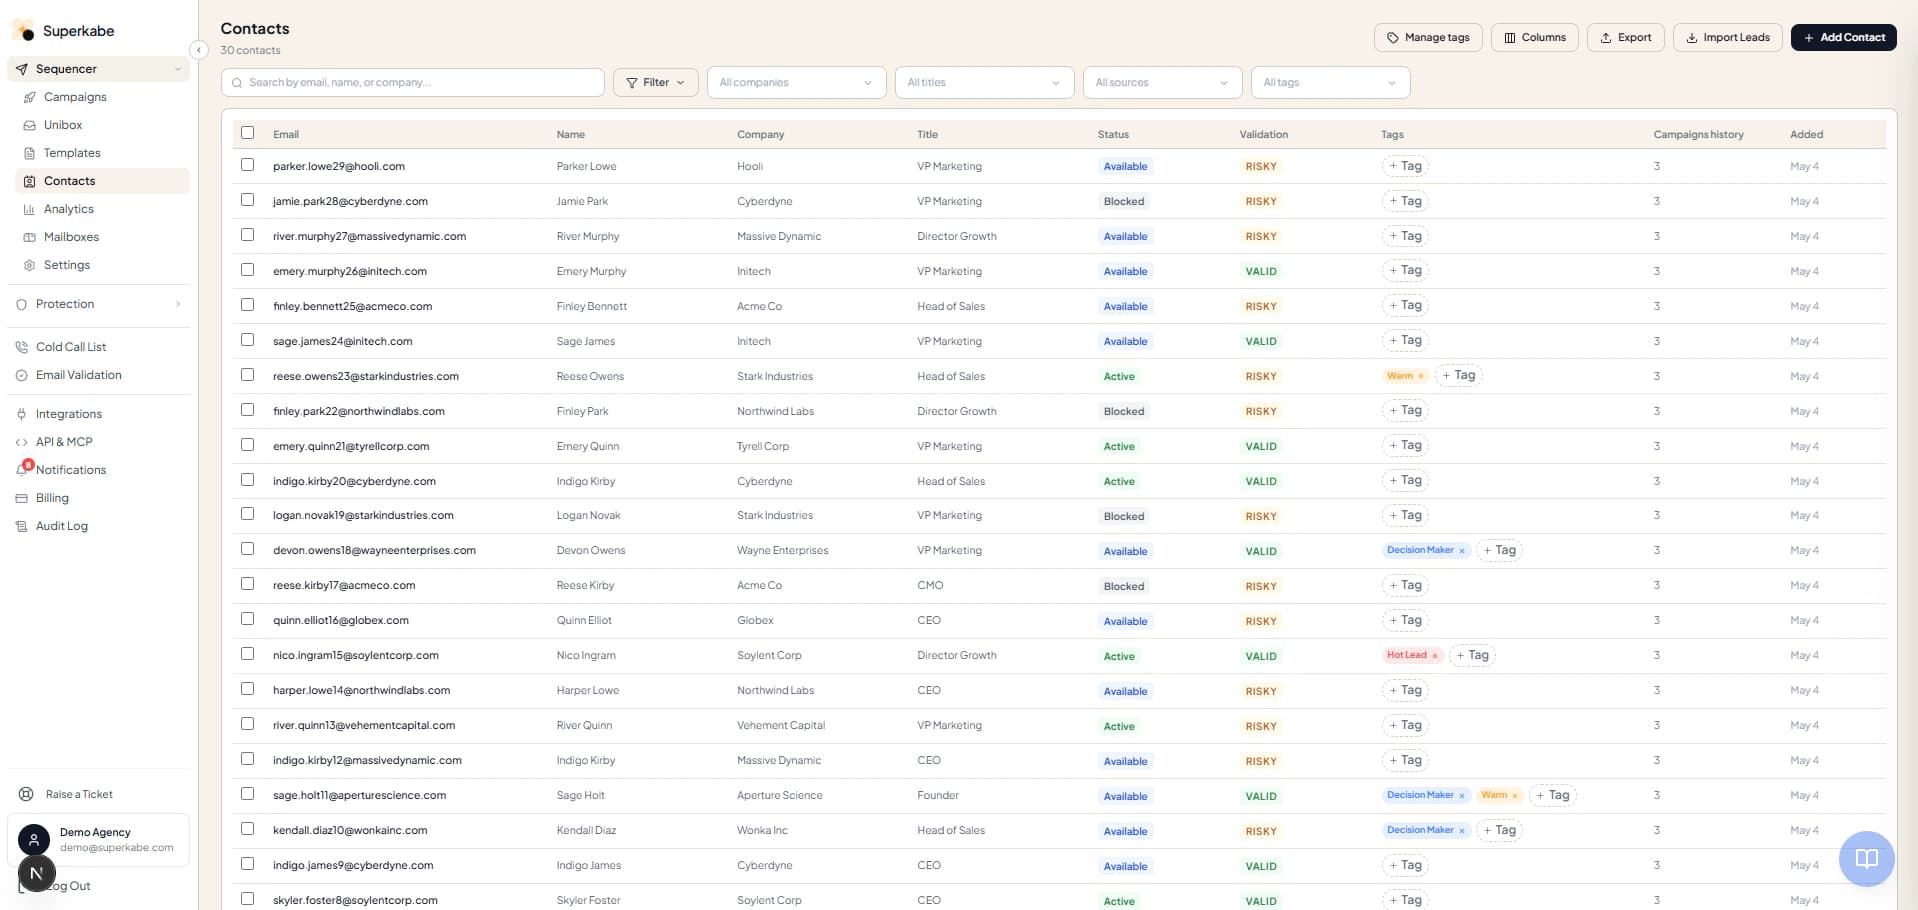Click the Add Contact button
The image size is (1918, 910).
[x=1843, y=37]
